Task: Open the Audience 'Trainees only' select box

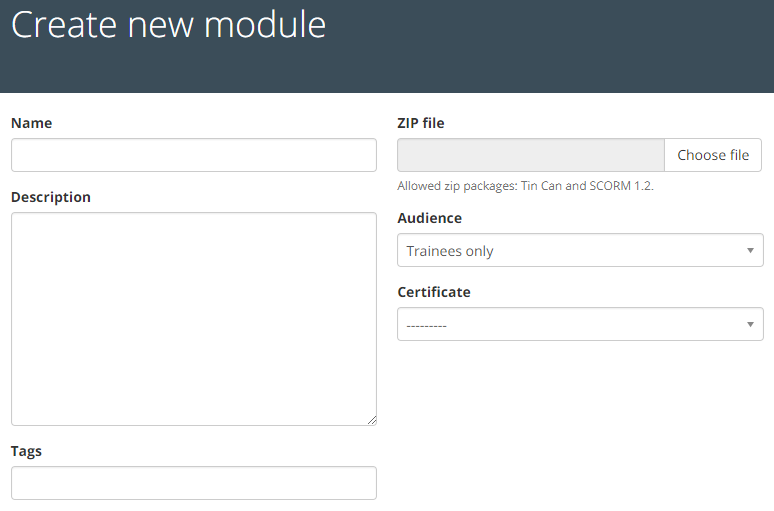Action: [580, 250]
